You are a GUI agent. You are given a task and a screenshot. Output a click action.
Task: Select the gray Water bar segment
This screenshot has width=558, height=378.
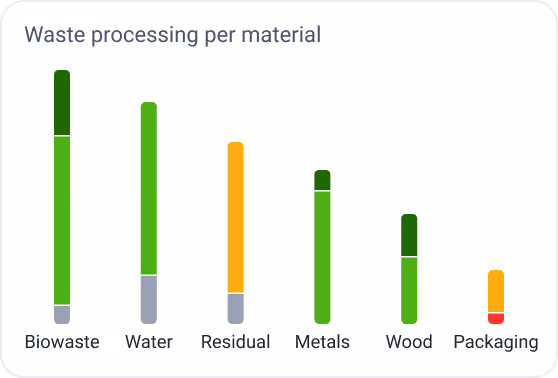(x=149, y=300)
